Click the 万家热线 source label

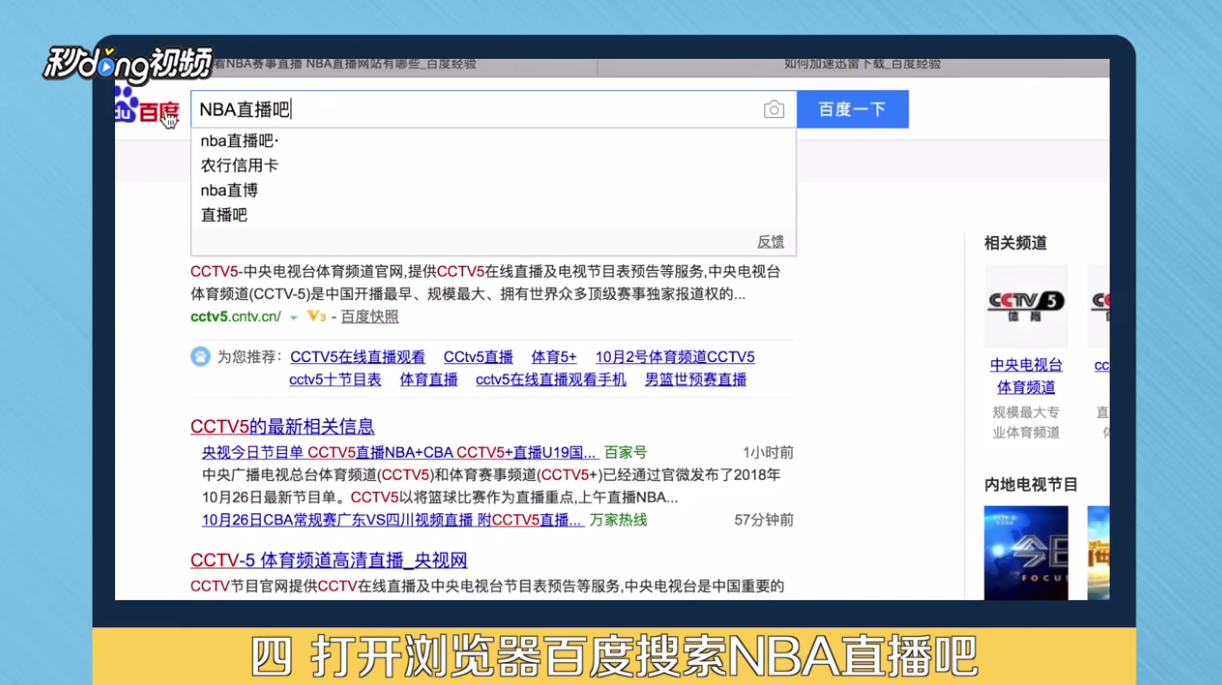(618, 520)
